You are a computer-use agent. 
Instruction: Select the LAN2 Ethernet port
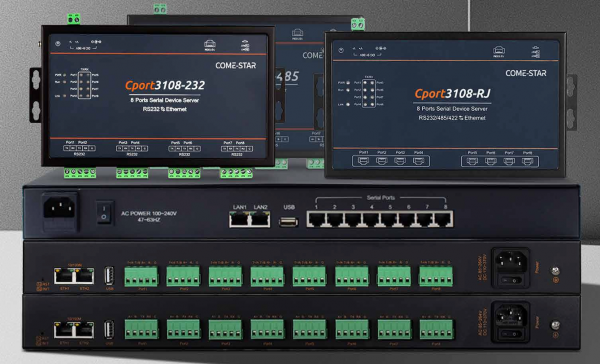tap(260, 220)
